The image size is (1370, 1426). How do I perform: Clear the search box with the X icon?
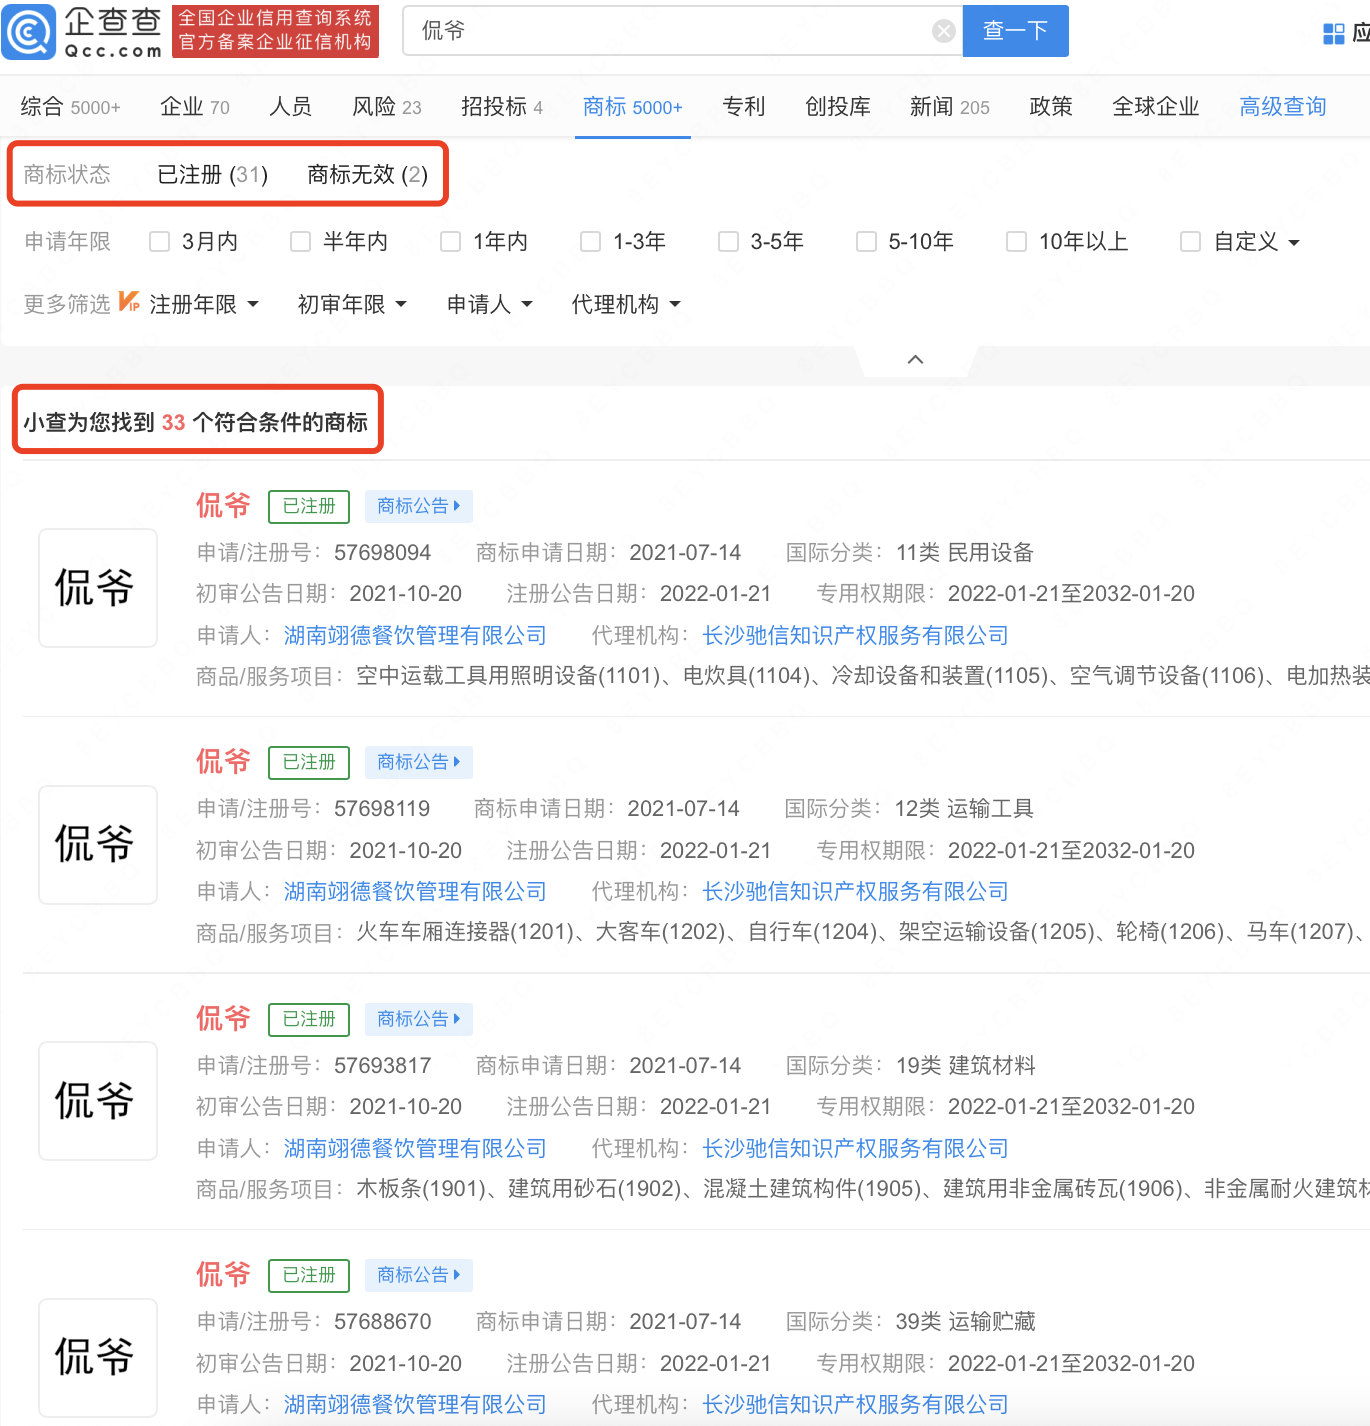(x=943, y=31)
